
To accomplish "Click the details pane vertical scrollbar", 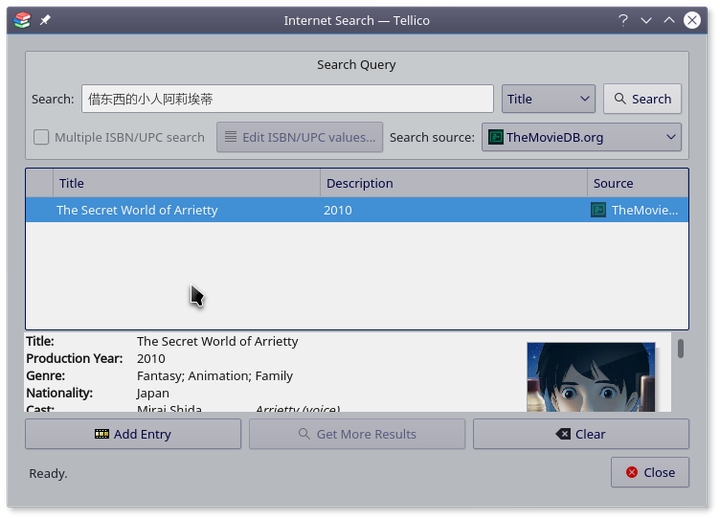I will pos(680,349).
